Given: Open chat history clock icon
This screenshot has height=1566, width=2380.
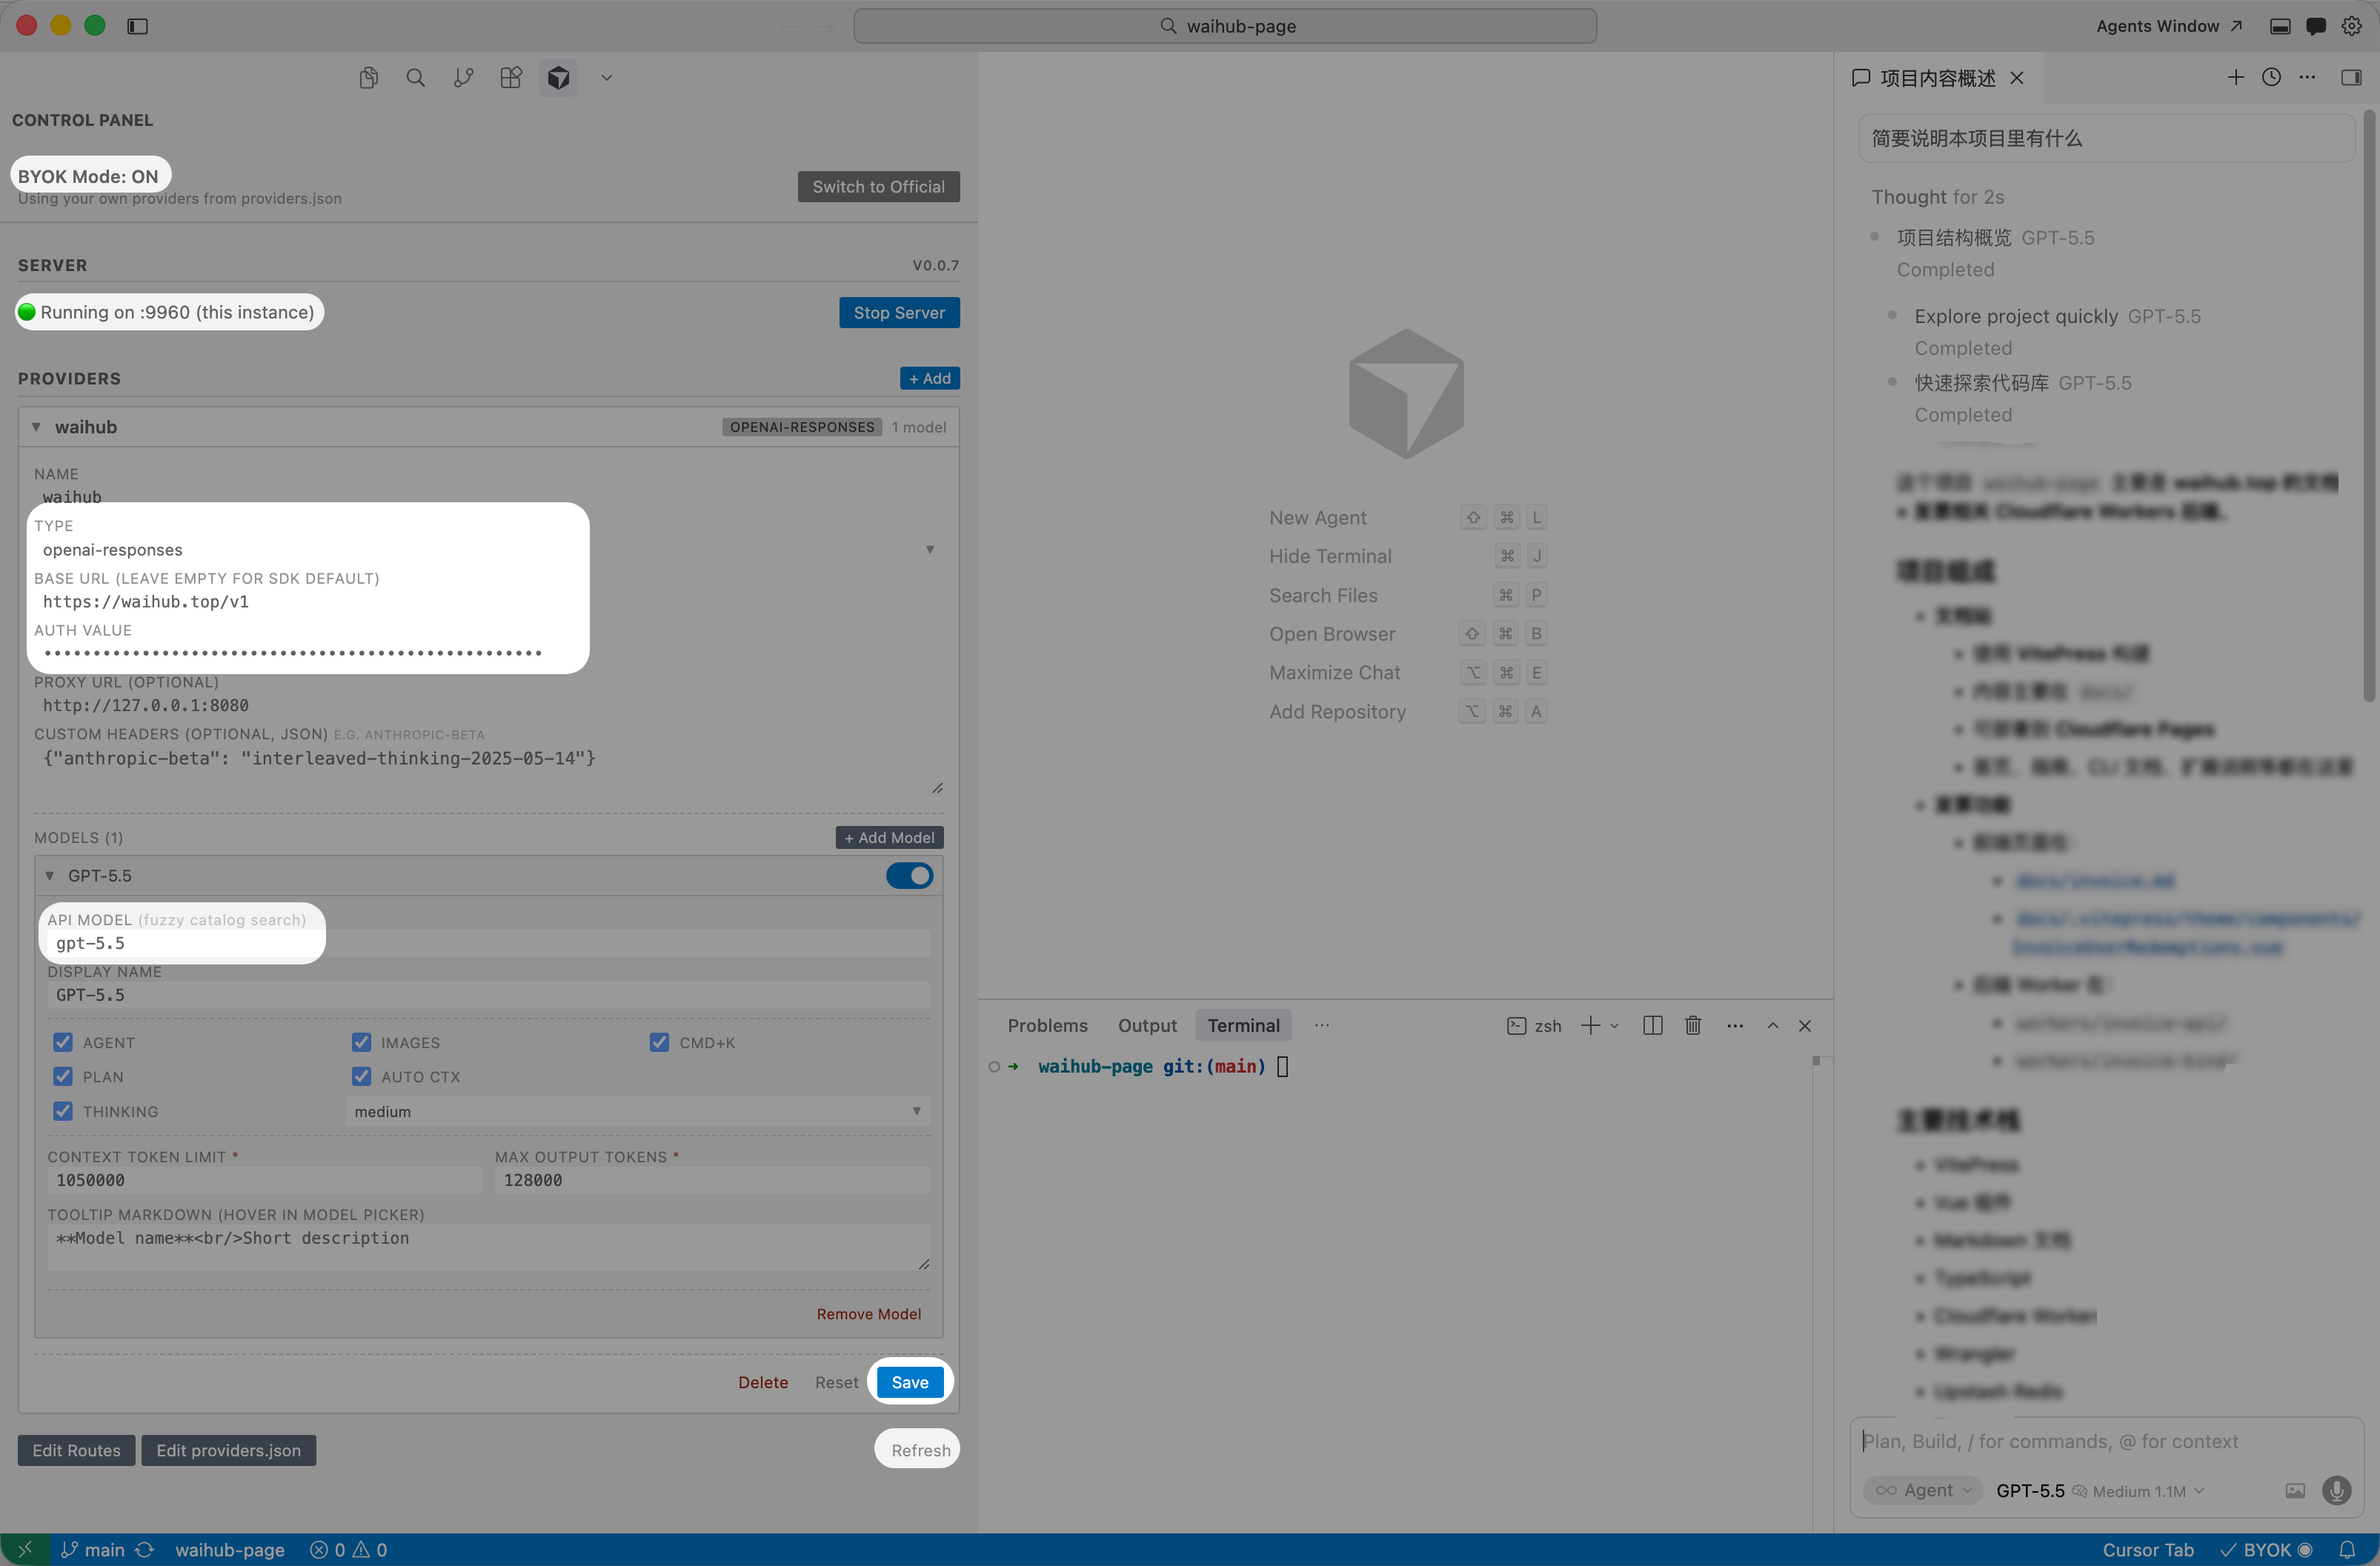Looking at the screenshot, I should [2271, 77].
